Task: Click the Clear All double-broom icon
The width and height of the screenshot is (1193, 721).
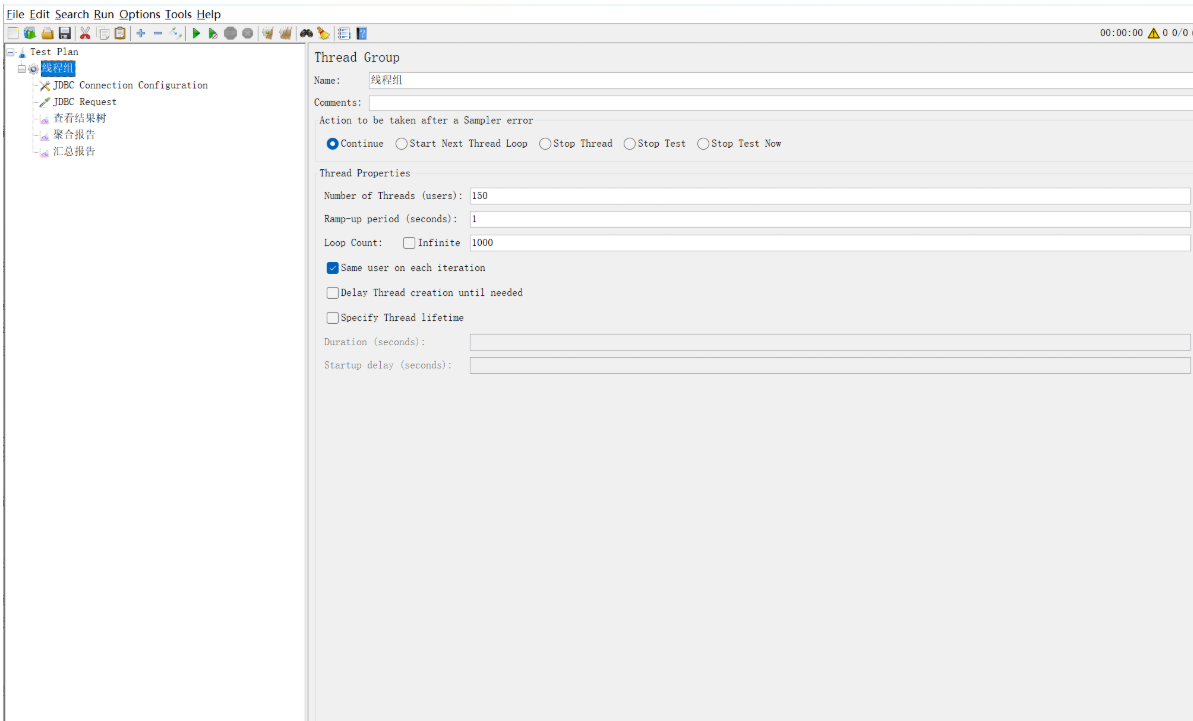Action: pos(285,33)
